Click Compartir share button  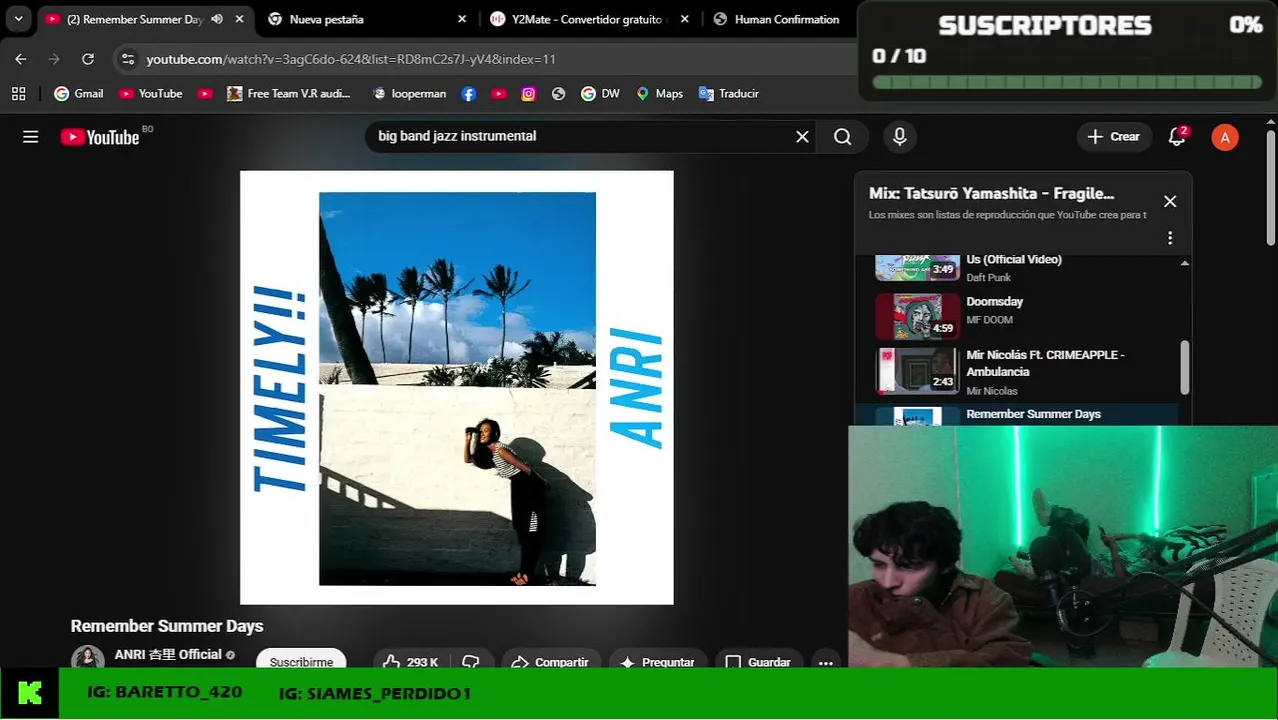(x=550, y=662)
